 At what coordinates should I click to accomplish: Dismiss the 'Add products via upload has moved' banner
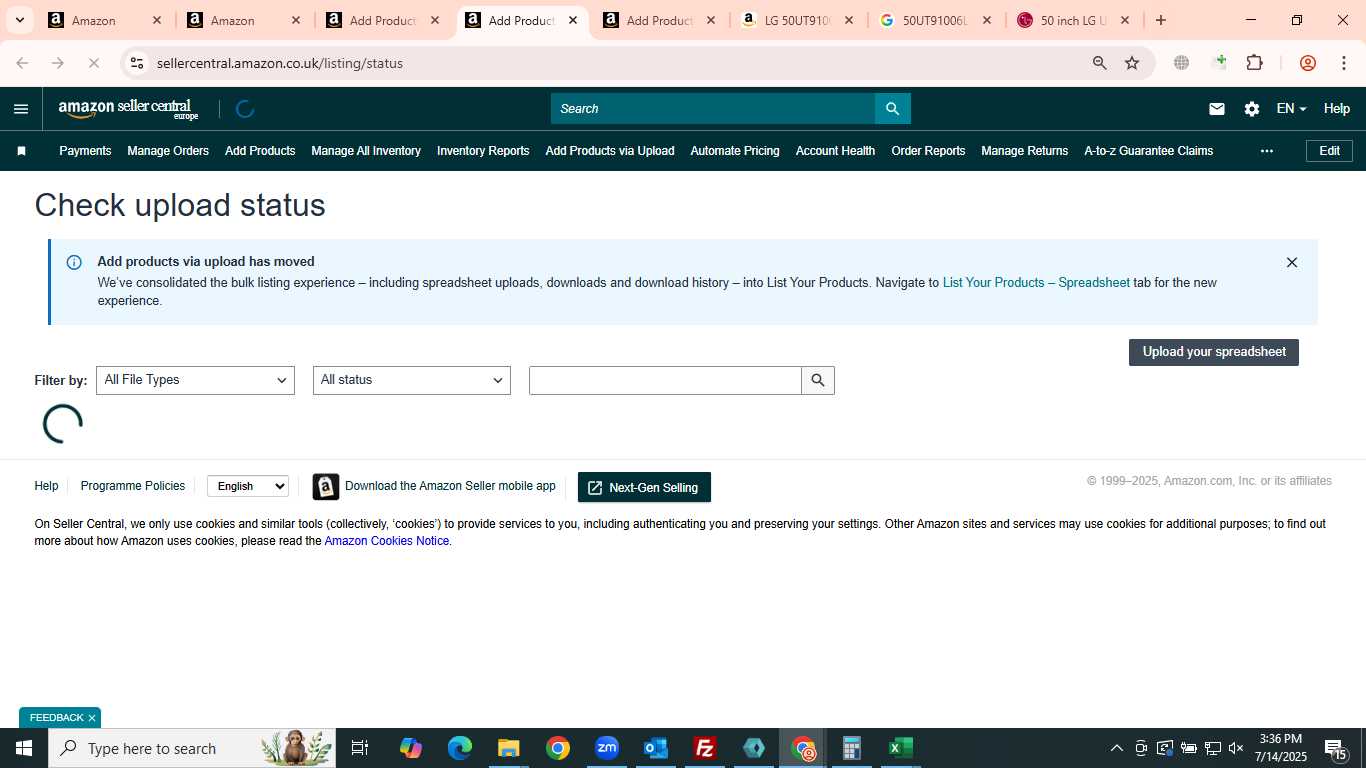click(x=1292, y=263)
